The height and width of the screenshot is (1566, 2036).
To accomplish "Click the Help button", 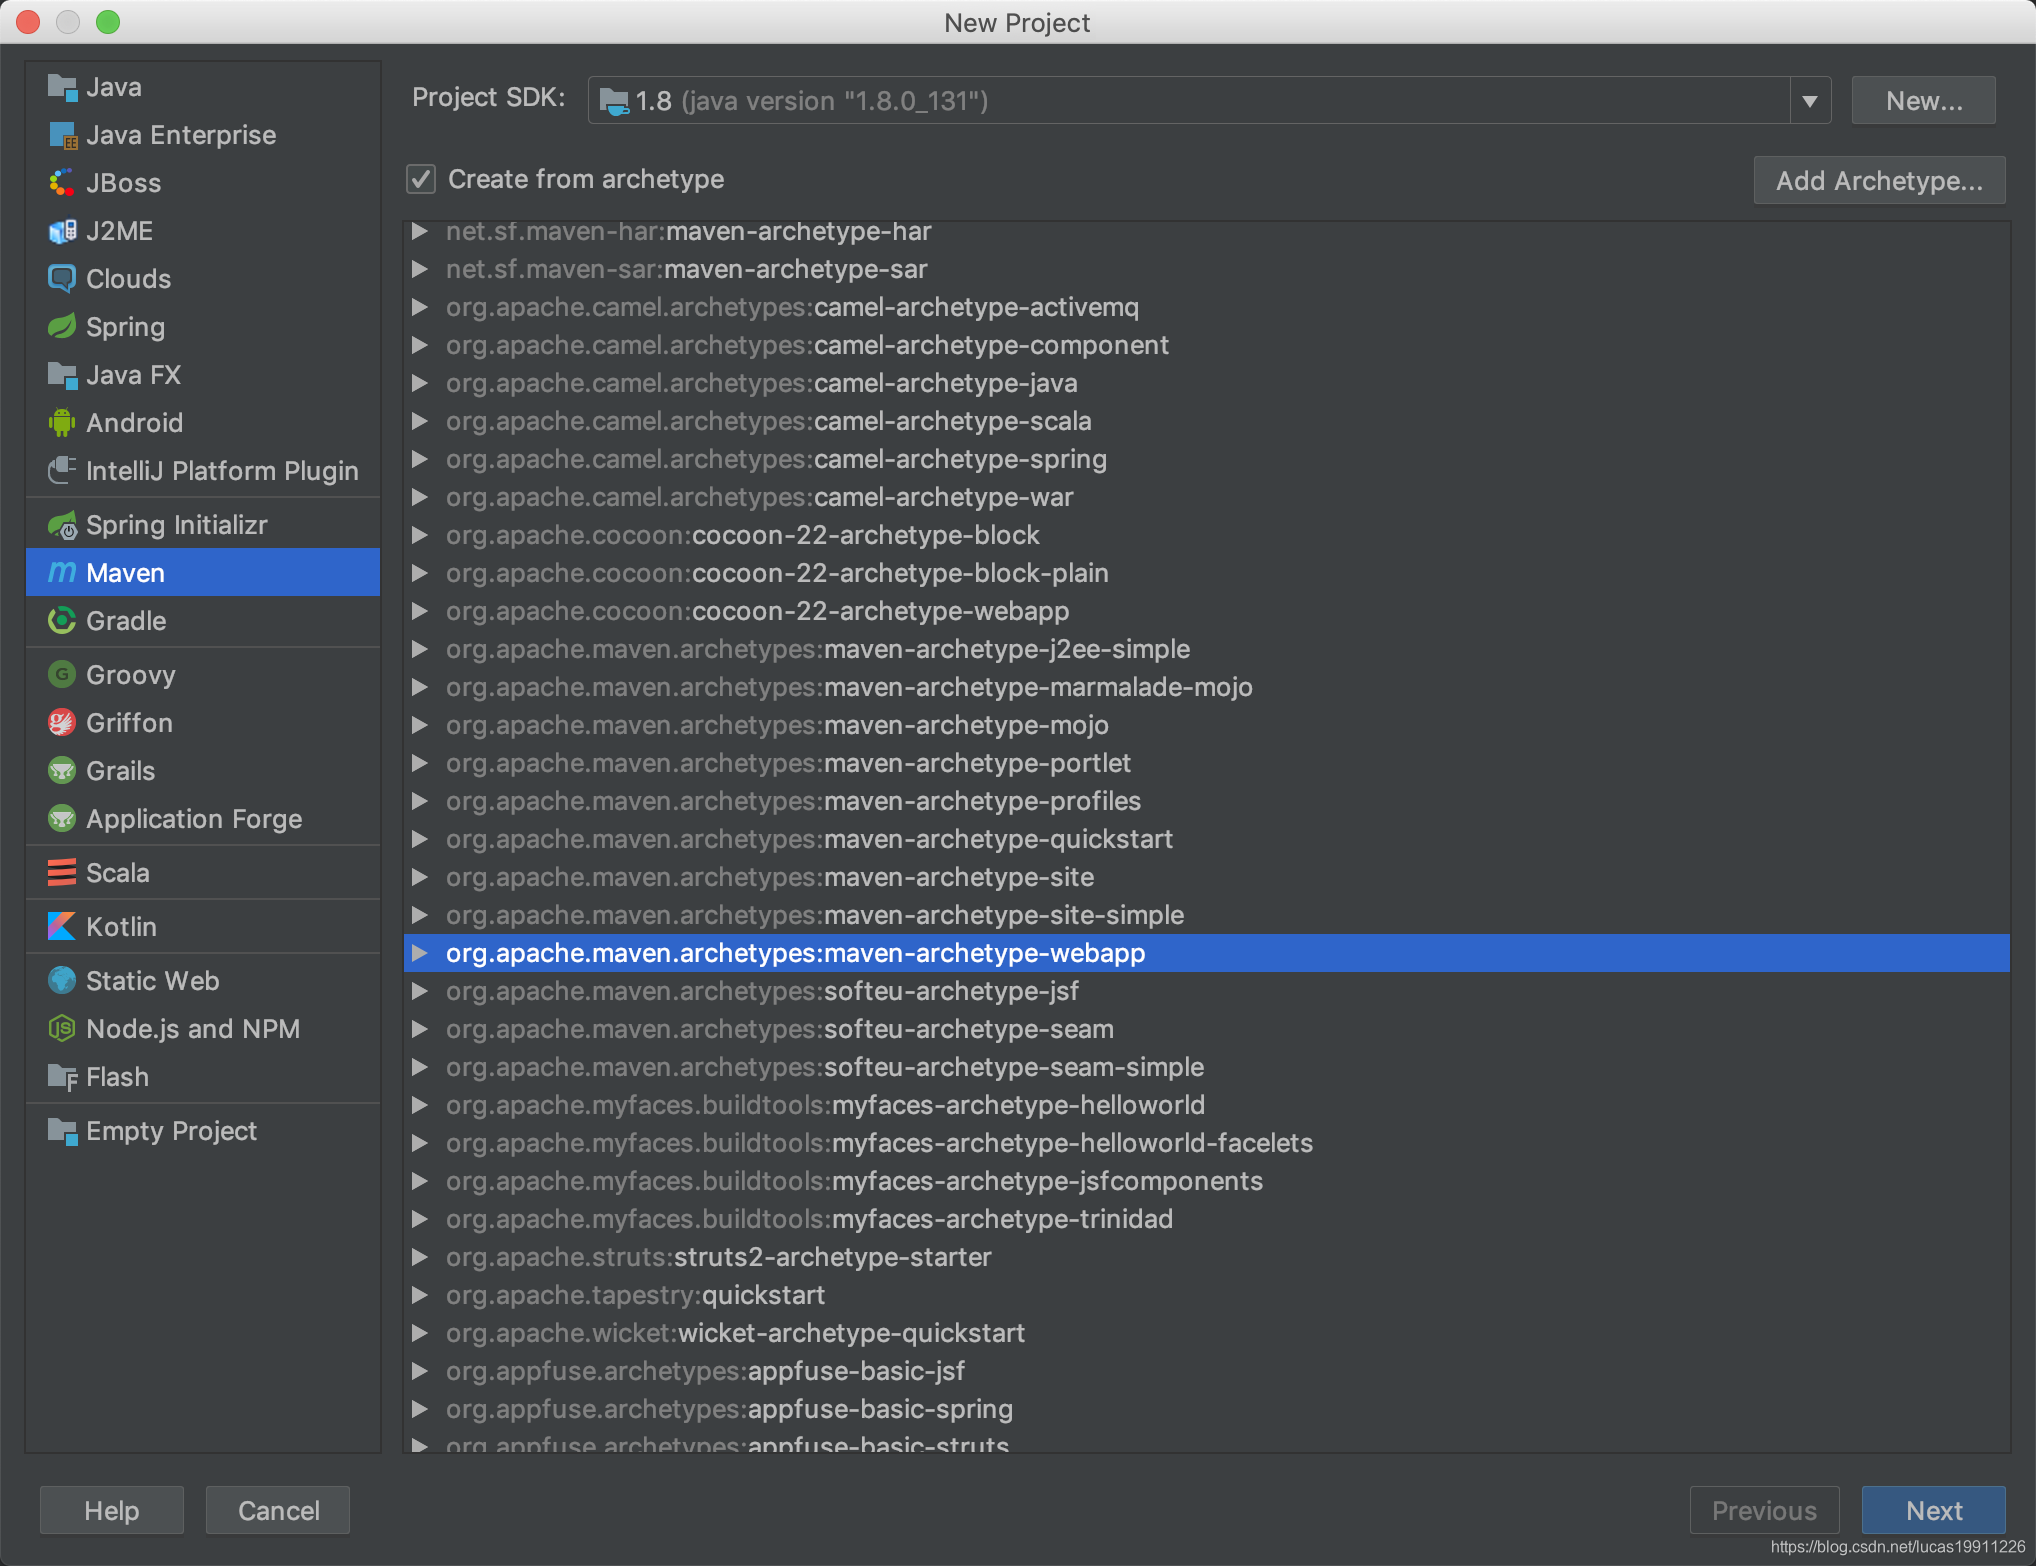I will pyautogui.click(x=112, y=1510).
